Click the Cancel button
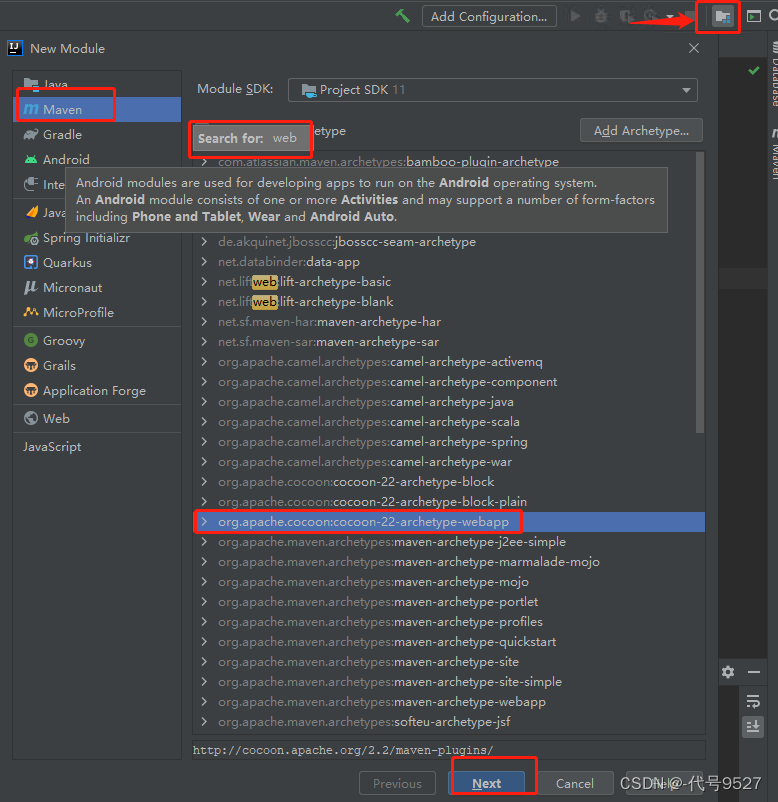778x802 pixels. [x=575, y=783]
